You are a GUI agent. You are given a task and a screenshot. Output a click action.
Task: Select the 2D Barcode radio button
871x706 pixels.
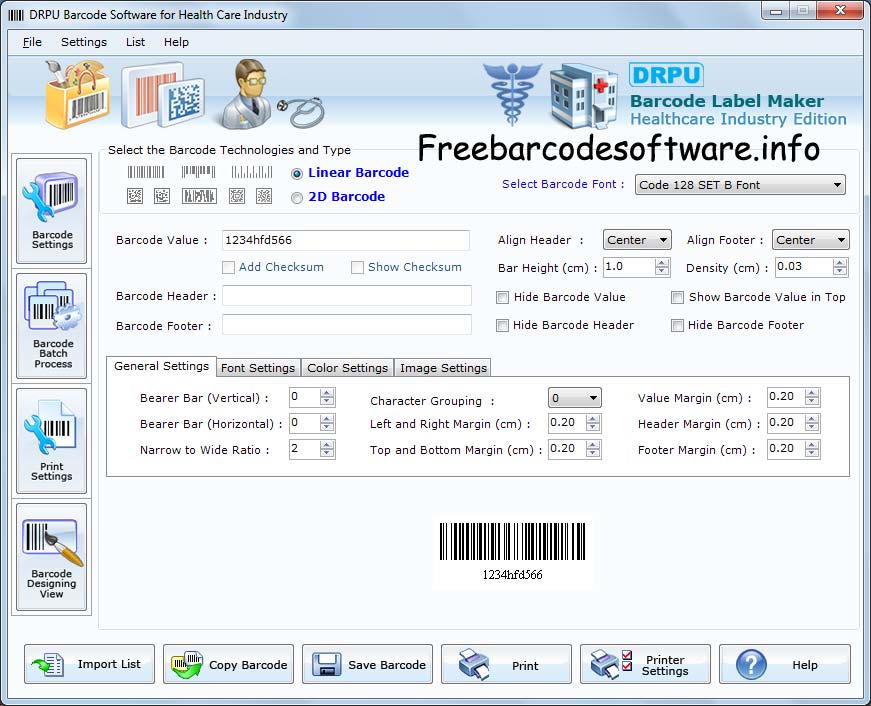point(297,198)
